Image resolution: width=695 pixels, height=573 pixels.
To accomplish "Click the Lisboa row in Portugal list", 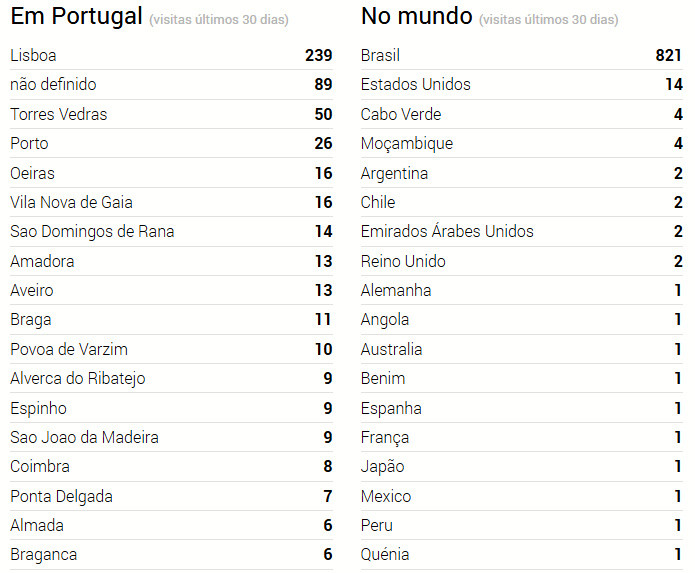I will coord(35,56).
